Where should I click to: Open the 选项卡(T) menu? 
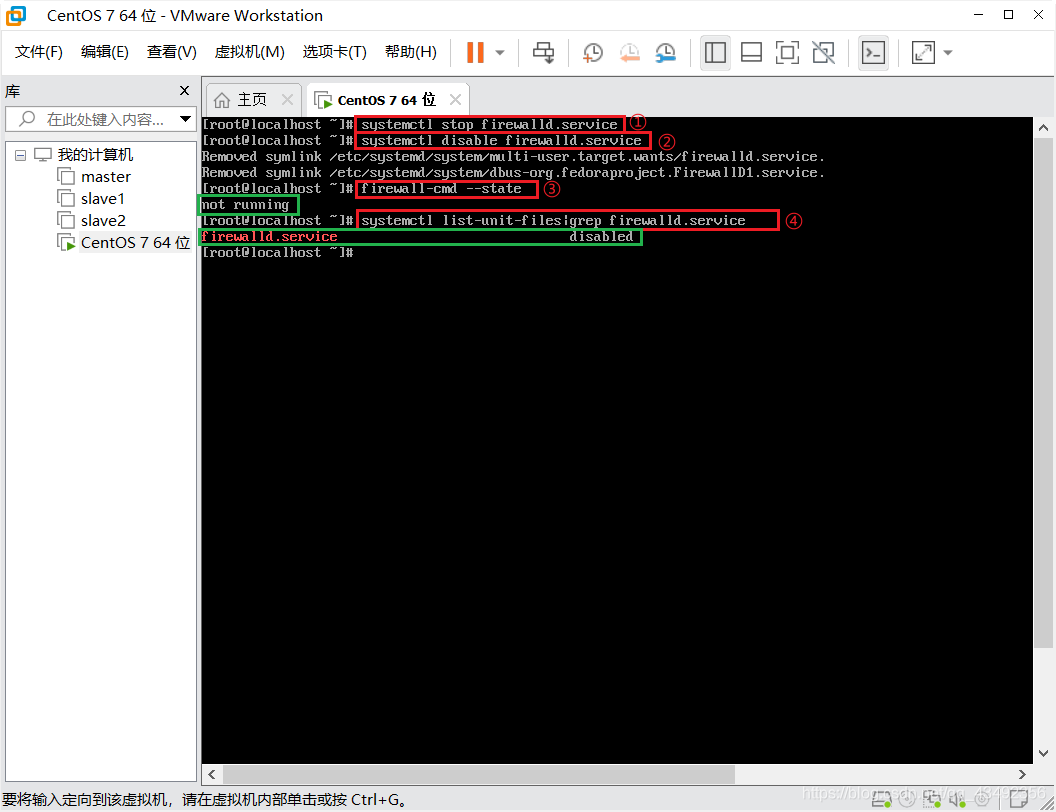[335, 52]
